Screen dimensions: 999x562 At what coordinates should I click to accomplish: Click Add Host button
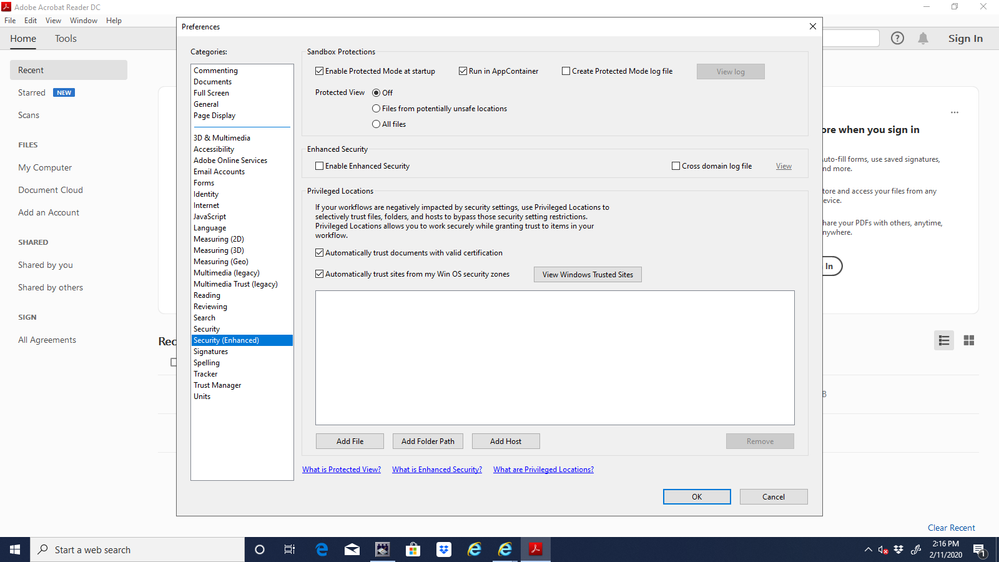tap(505, 441)
